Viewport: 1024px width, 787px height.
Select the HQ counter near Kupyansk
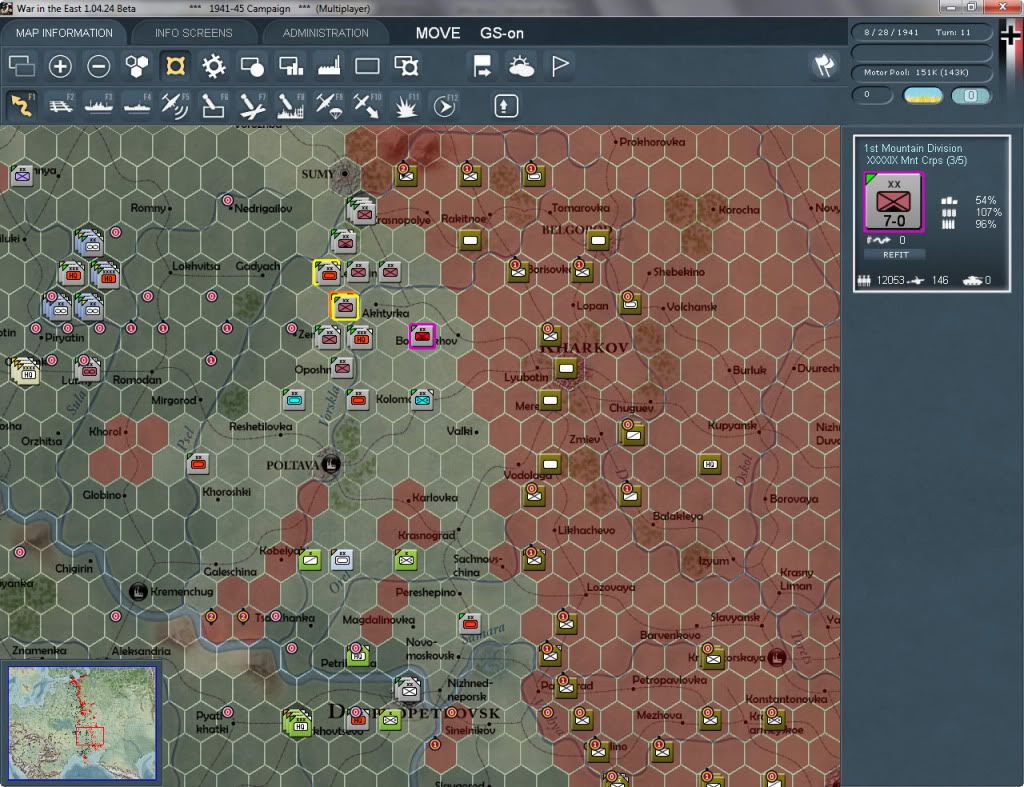pos(710,464)
